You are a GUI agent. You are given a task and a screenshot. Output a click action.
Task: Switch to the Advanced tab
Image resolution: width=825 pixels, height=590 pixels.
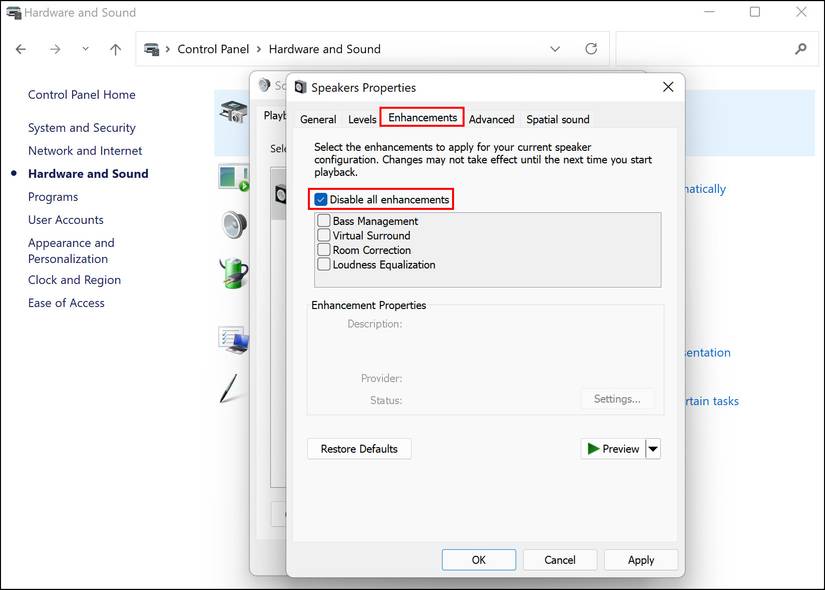[491, 119]
